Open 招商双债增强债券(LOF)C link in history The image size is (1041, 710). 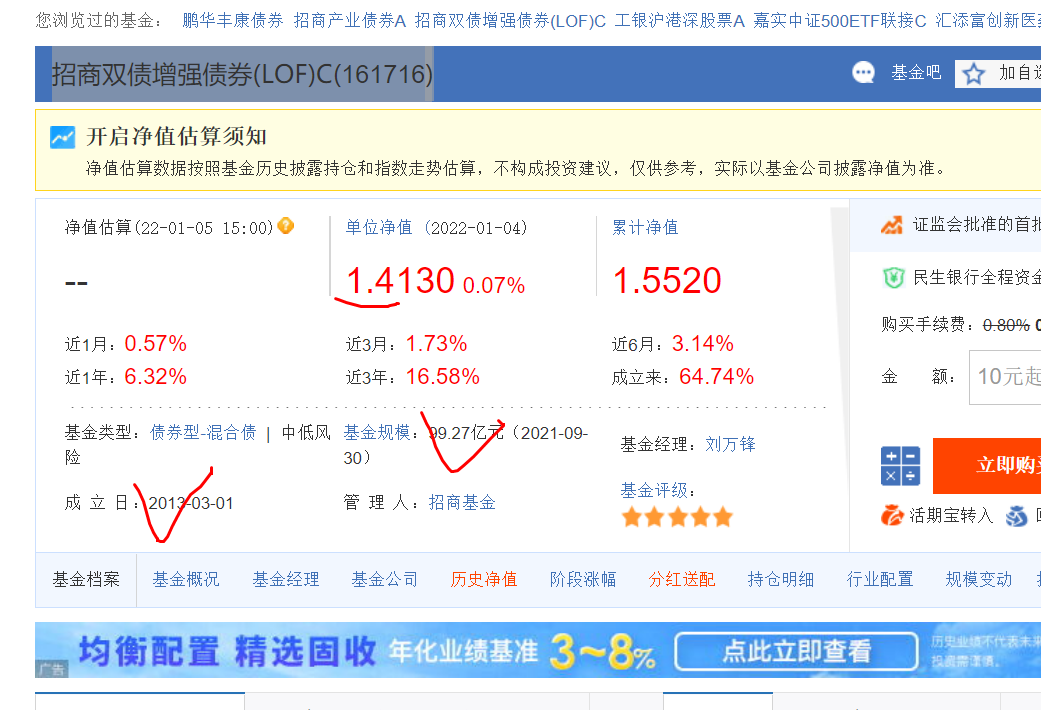(510, 21)
